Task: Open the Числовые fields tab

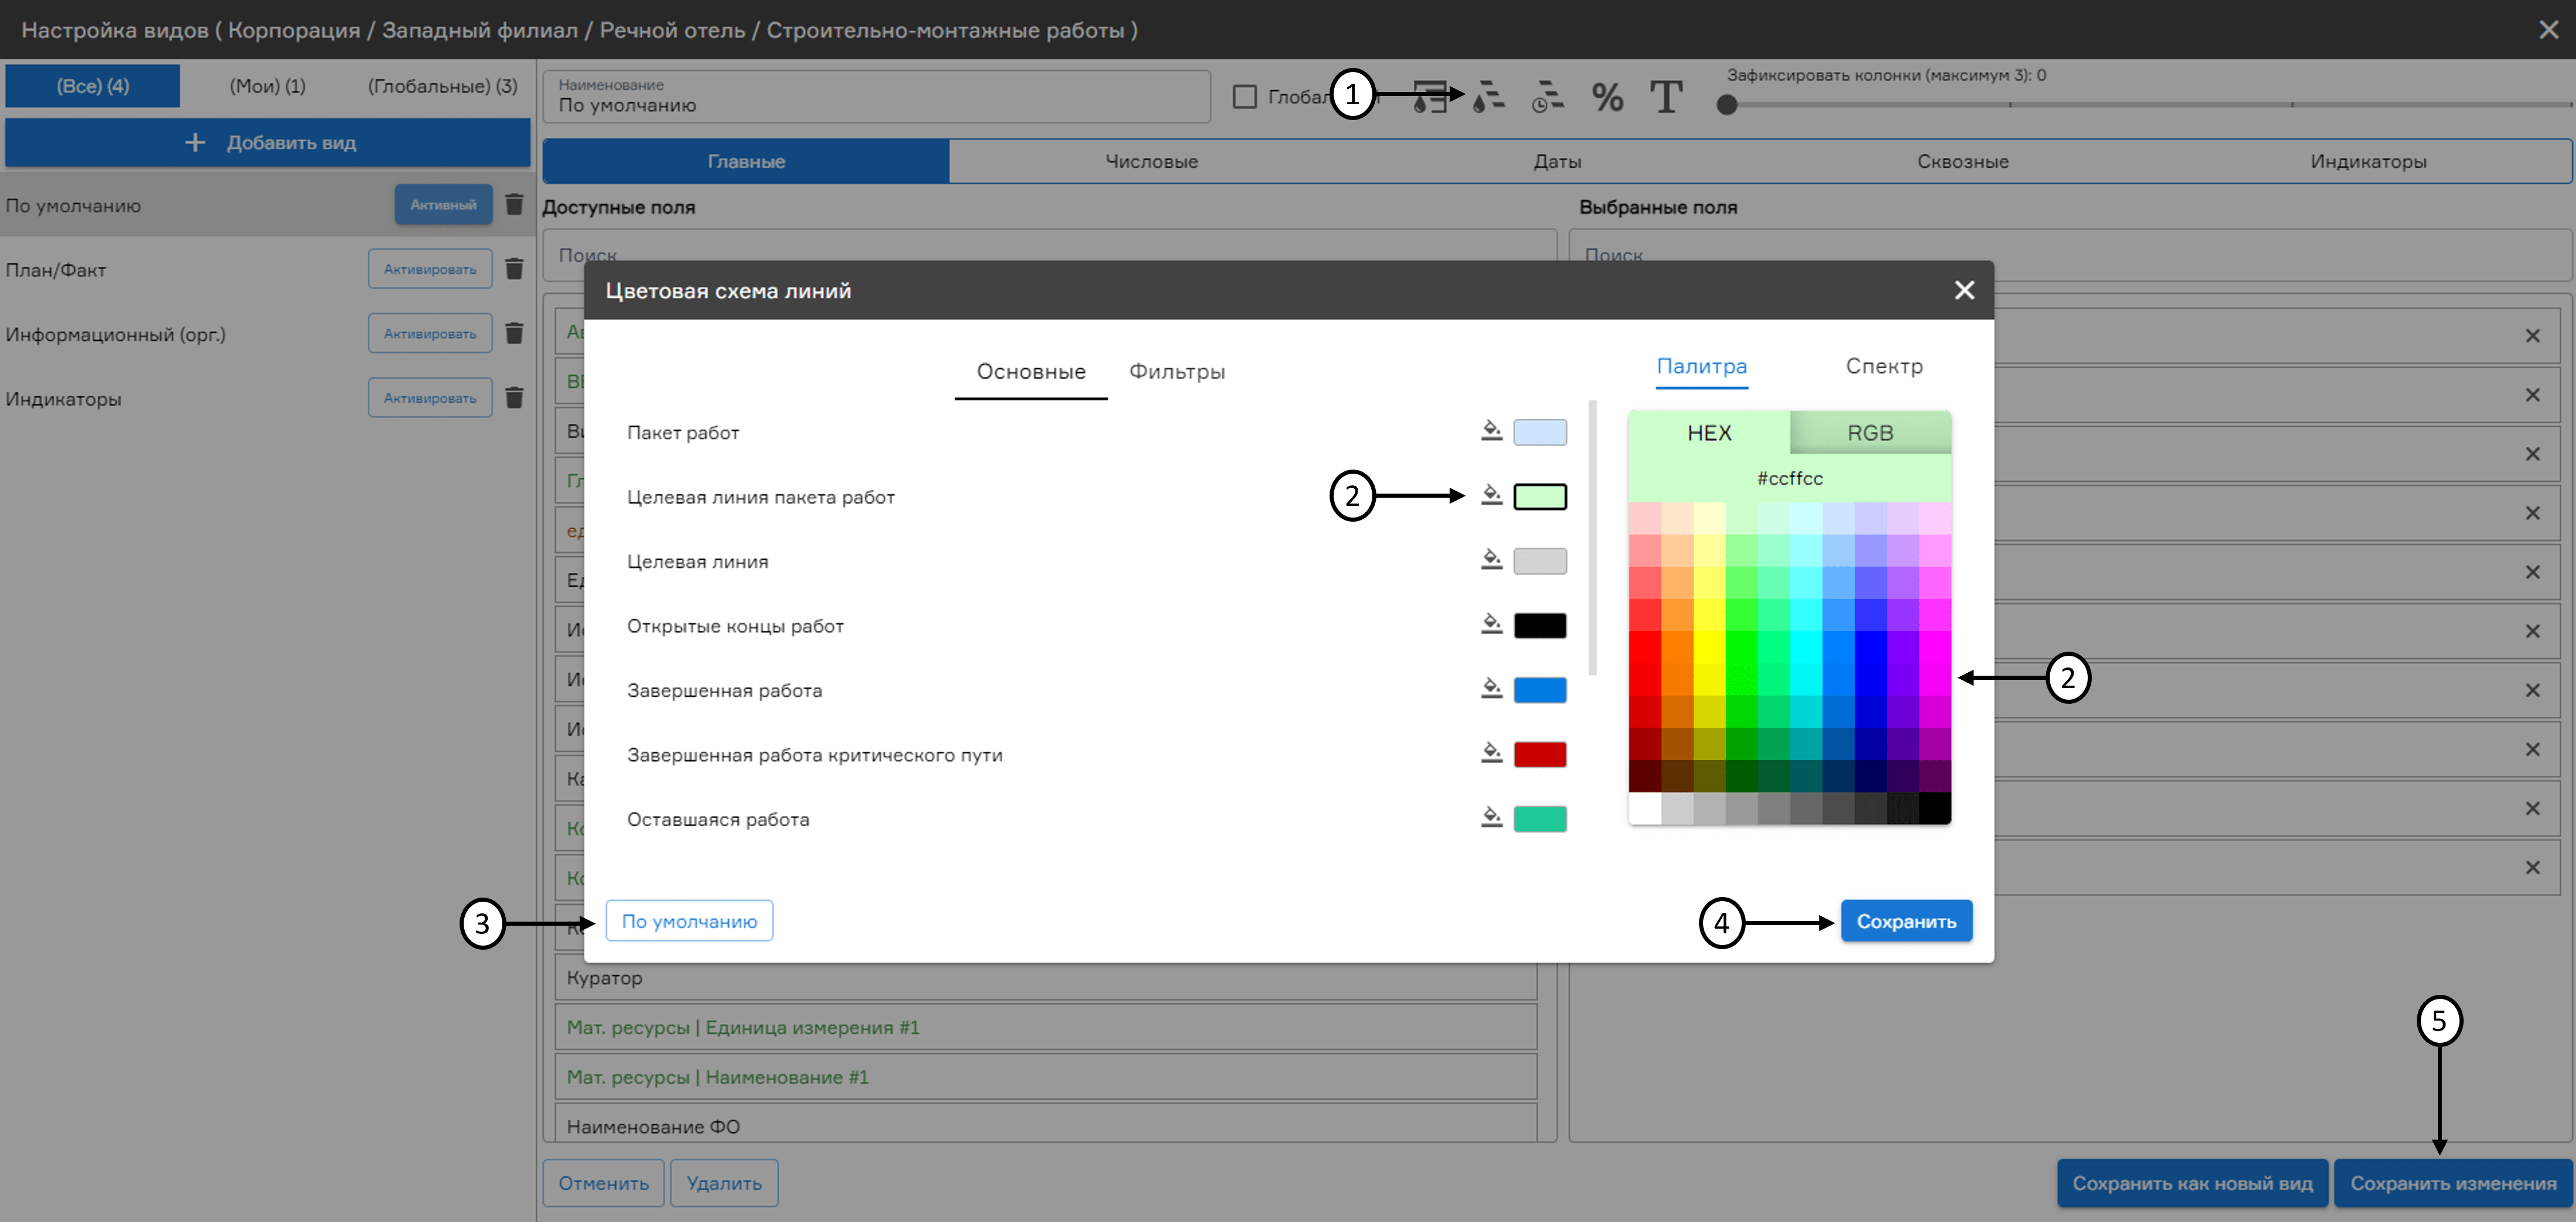Action: pos(1151,161)
